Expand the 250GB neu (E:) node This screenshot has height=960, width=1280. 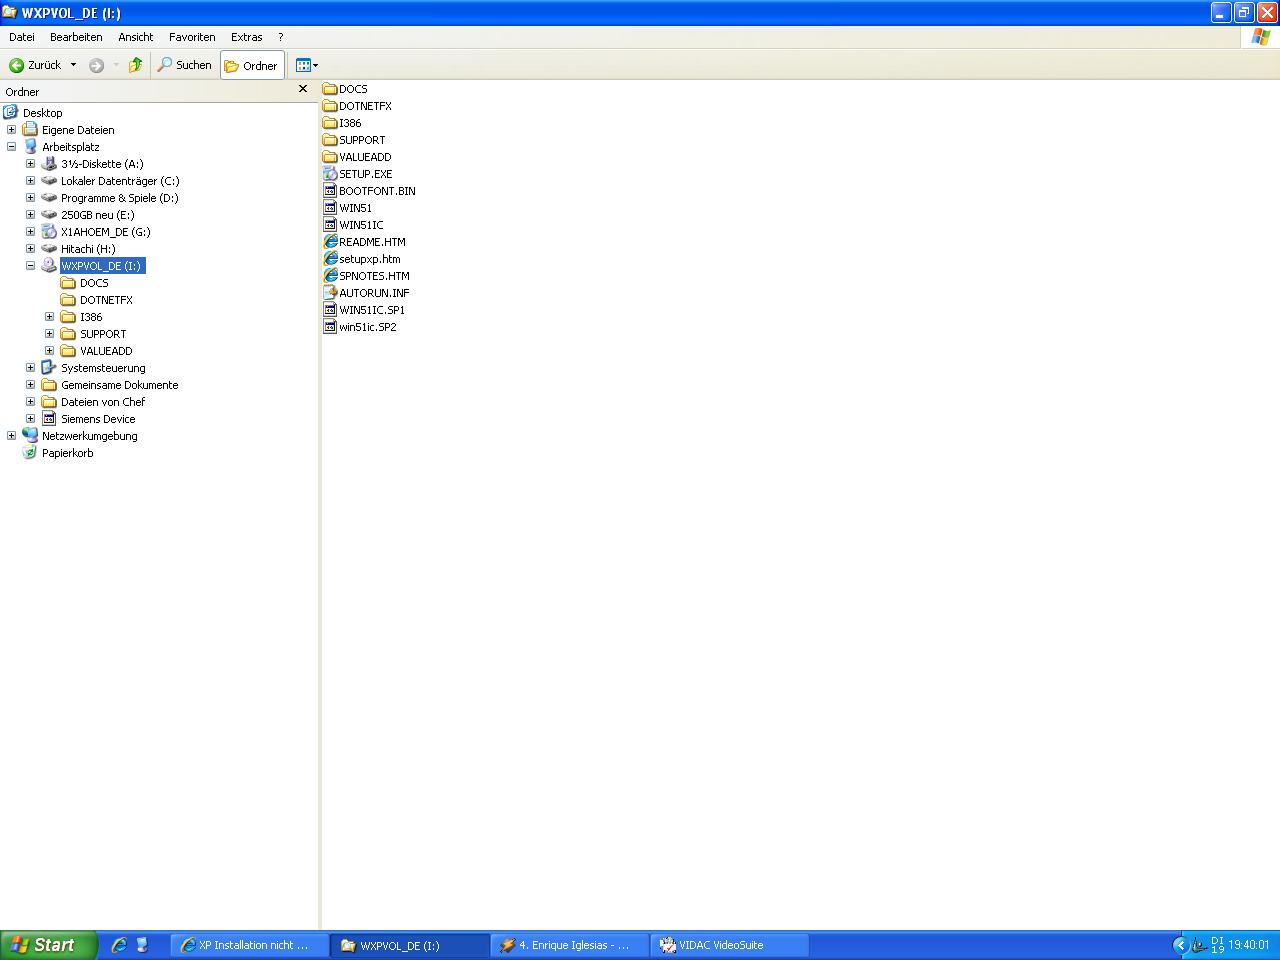[30, 215]
